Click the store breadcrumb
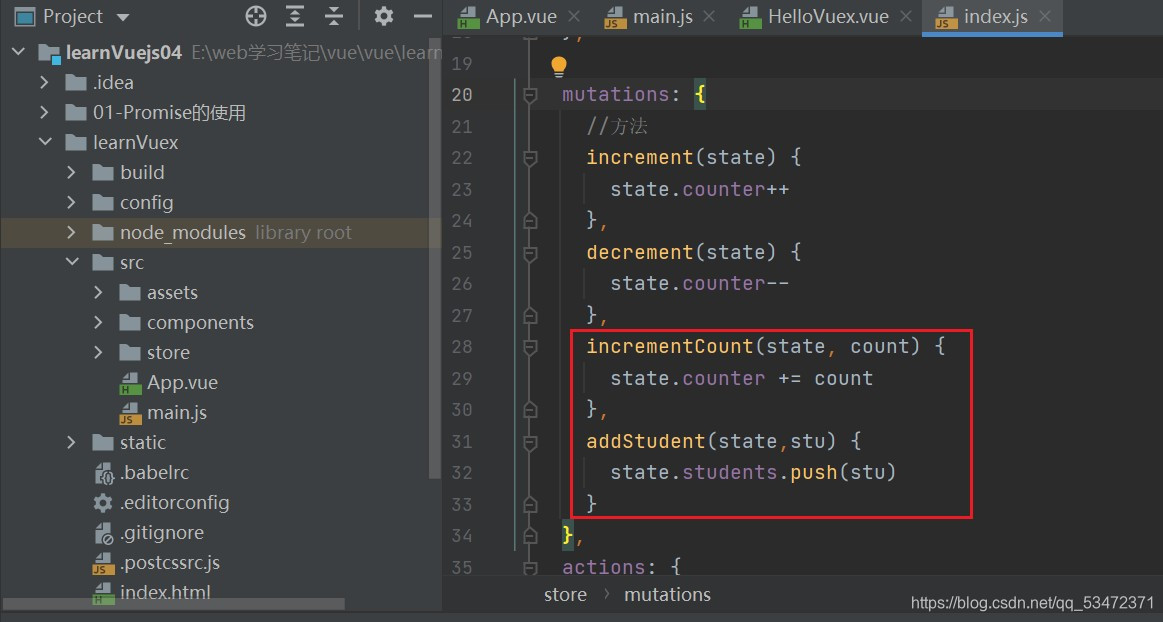Screen dimensions: 1163x622 point(565,595)
